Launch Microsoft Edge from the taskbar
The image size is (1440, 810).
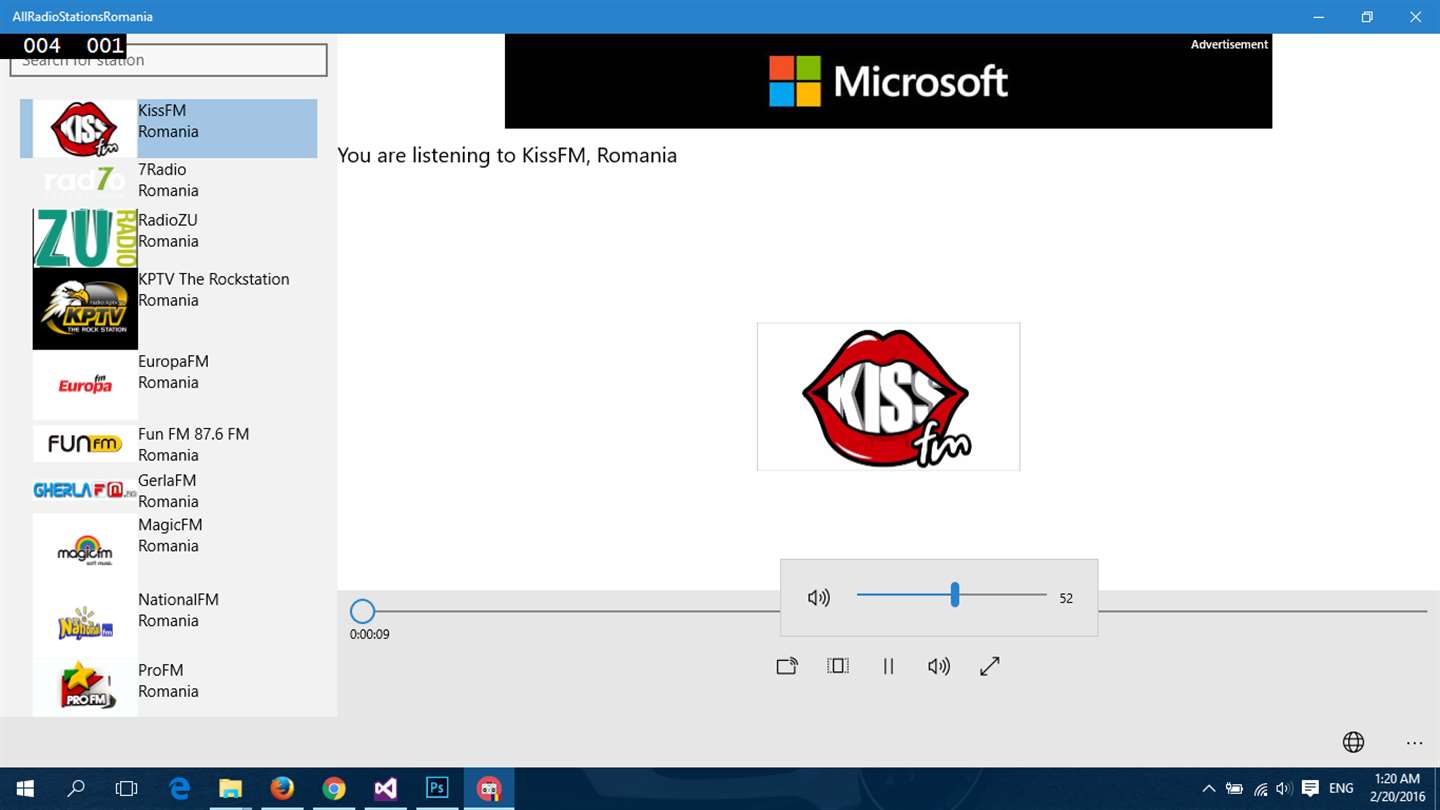[180, 788]
